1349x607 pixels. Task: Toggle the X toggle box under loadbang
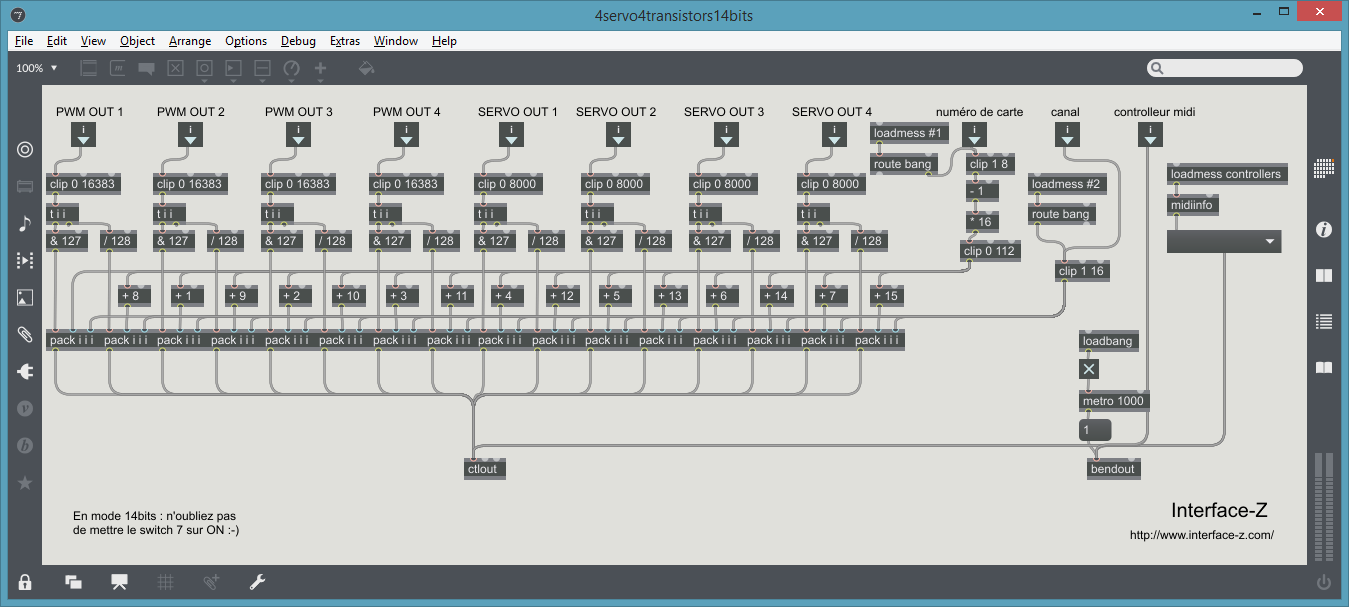pyautogui.click(x=1089, y=370)
